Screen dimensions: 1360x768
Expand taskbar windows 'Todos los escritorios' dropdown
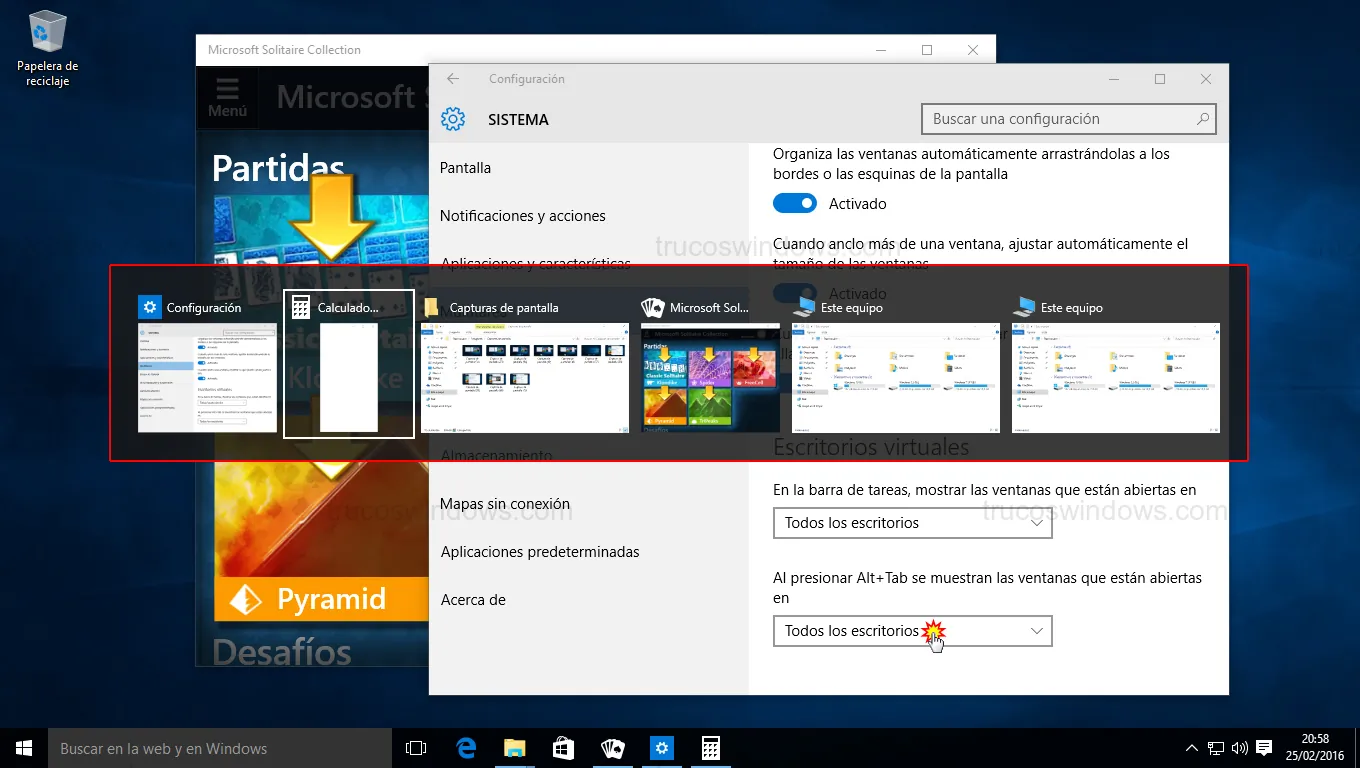(912, 523)
